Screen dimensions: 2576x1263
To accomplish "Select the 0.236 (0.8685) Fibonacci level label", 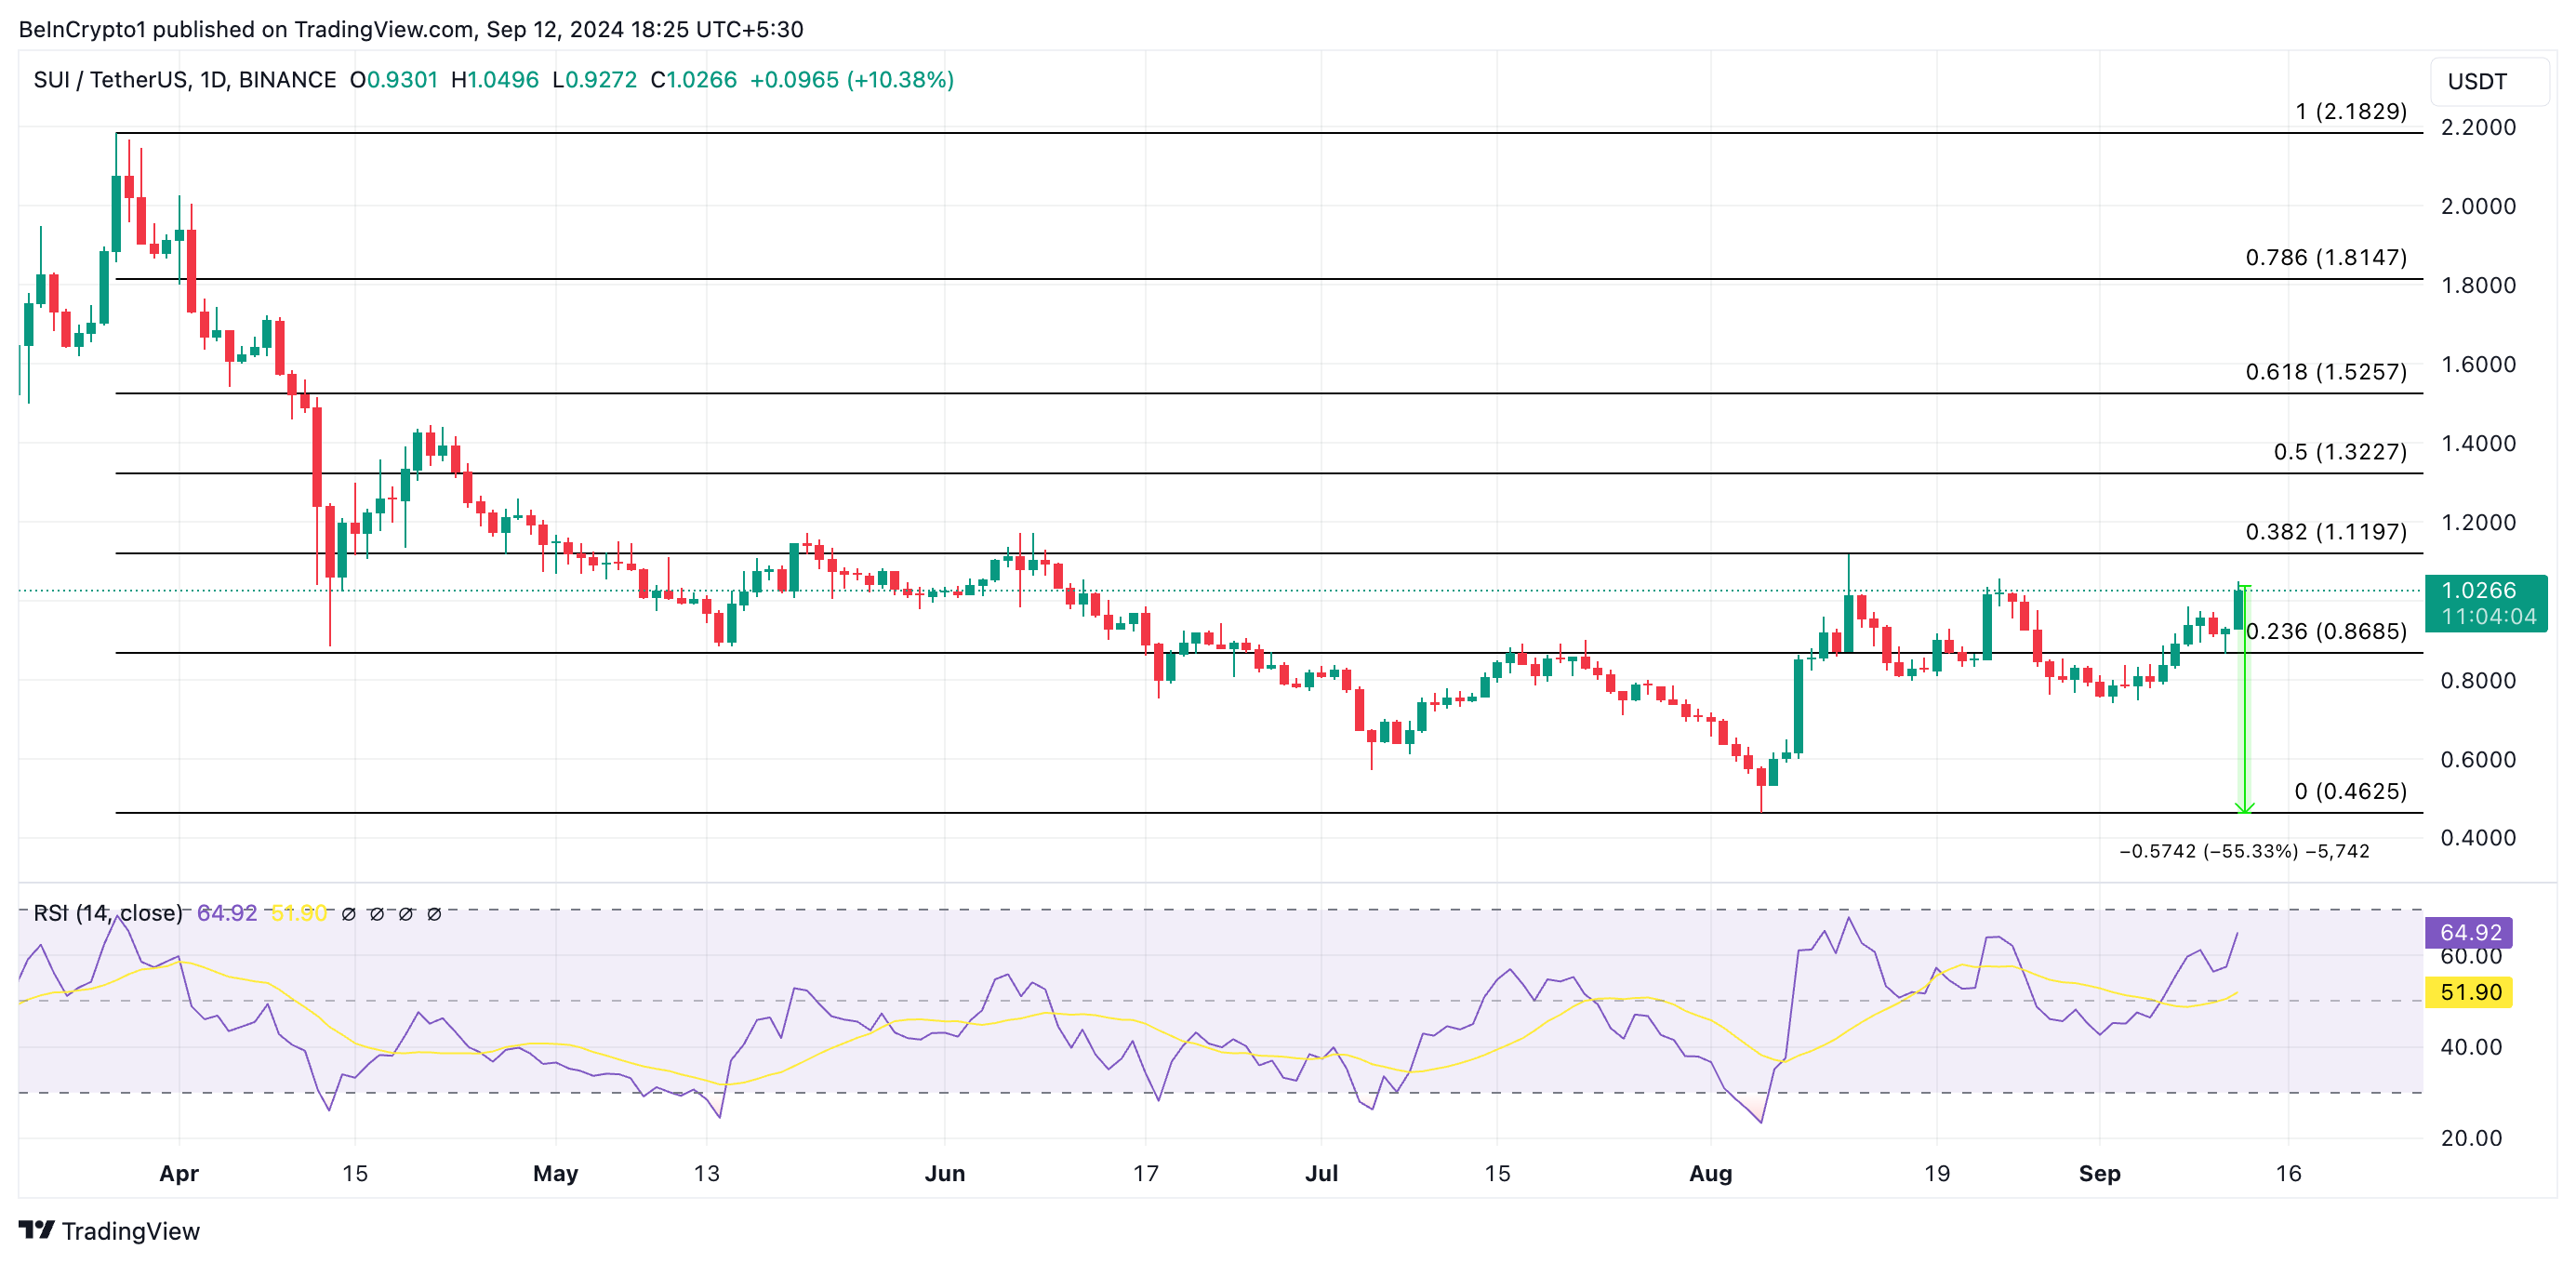I will (2325, 631).
